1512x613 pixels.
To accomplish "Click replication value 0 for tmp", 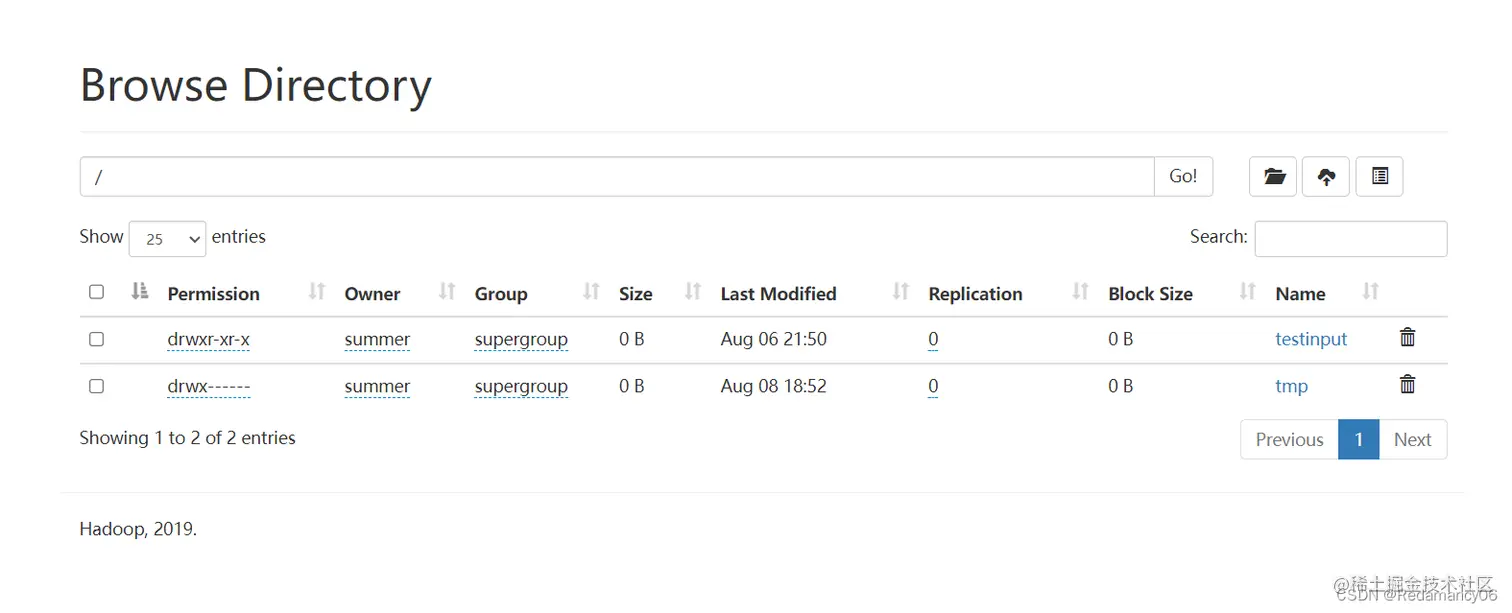I will point(933,386).
